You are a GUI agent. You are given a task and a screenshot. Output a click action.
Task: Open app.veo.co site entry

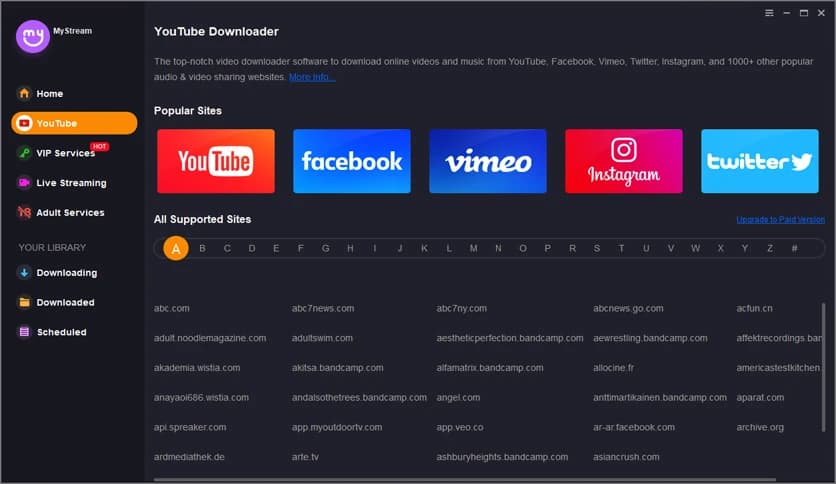[x=460, y=427]
